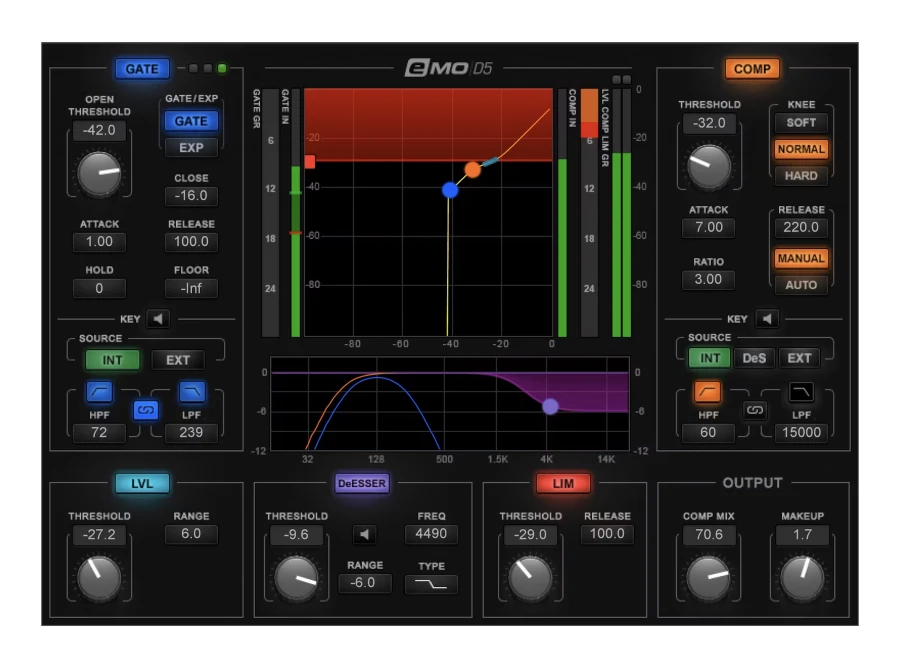The height and width of the screenshot is (668, 900).
Task: Toggle the GATE module on/off
Action: click(142, 69)
